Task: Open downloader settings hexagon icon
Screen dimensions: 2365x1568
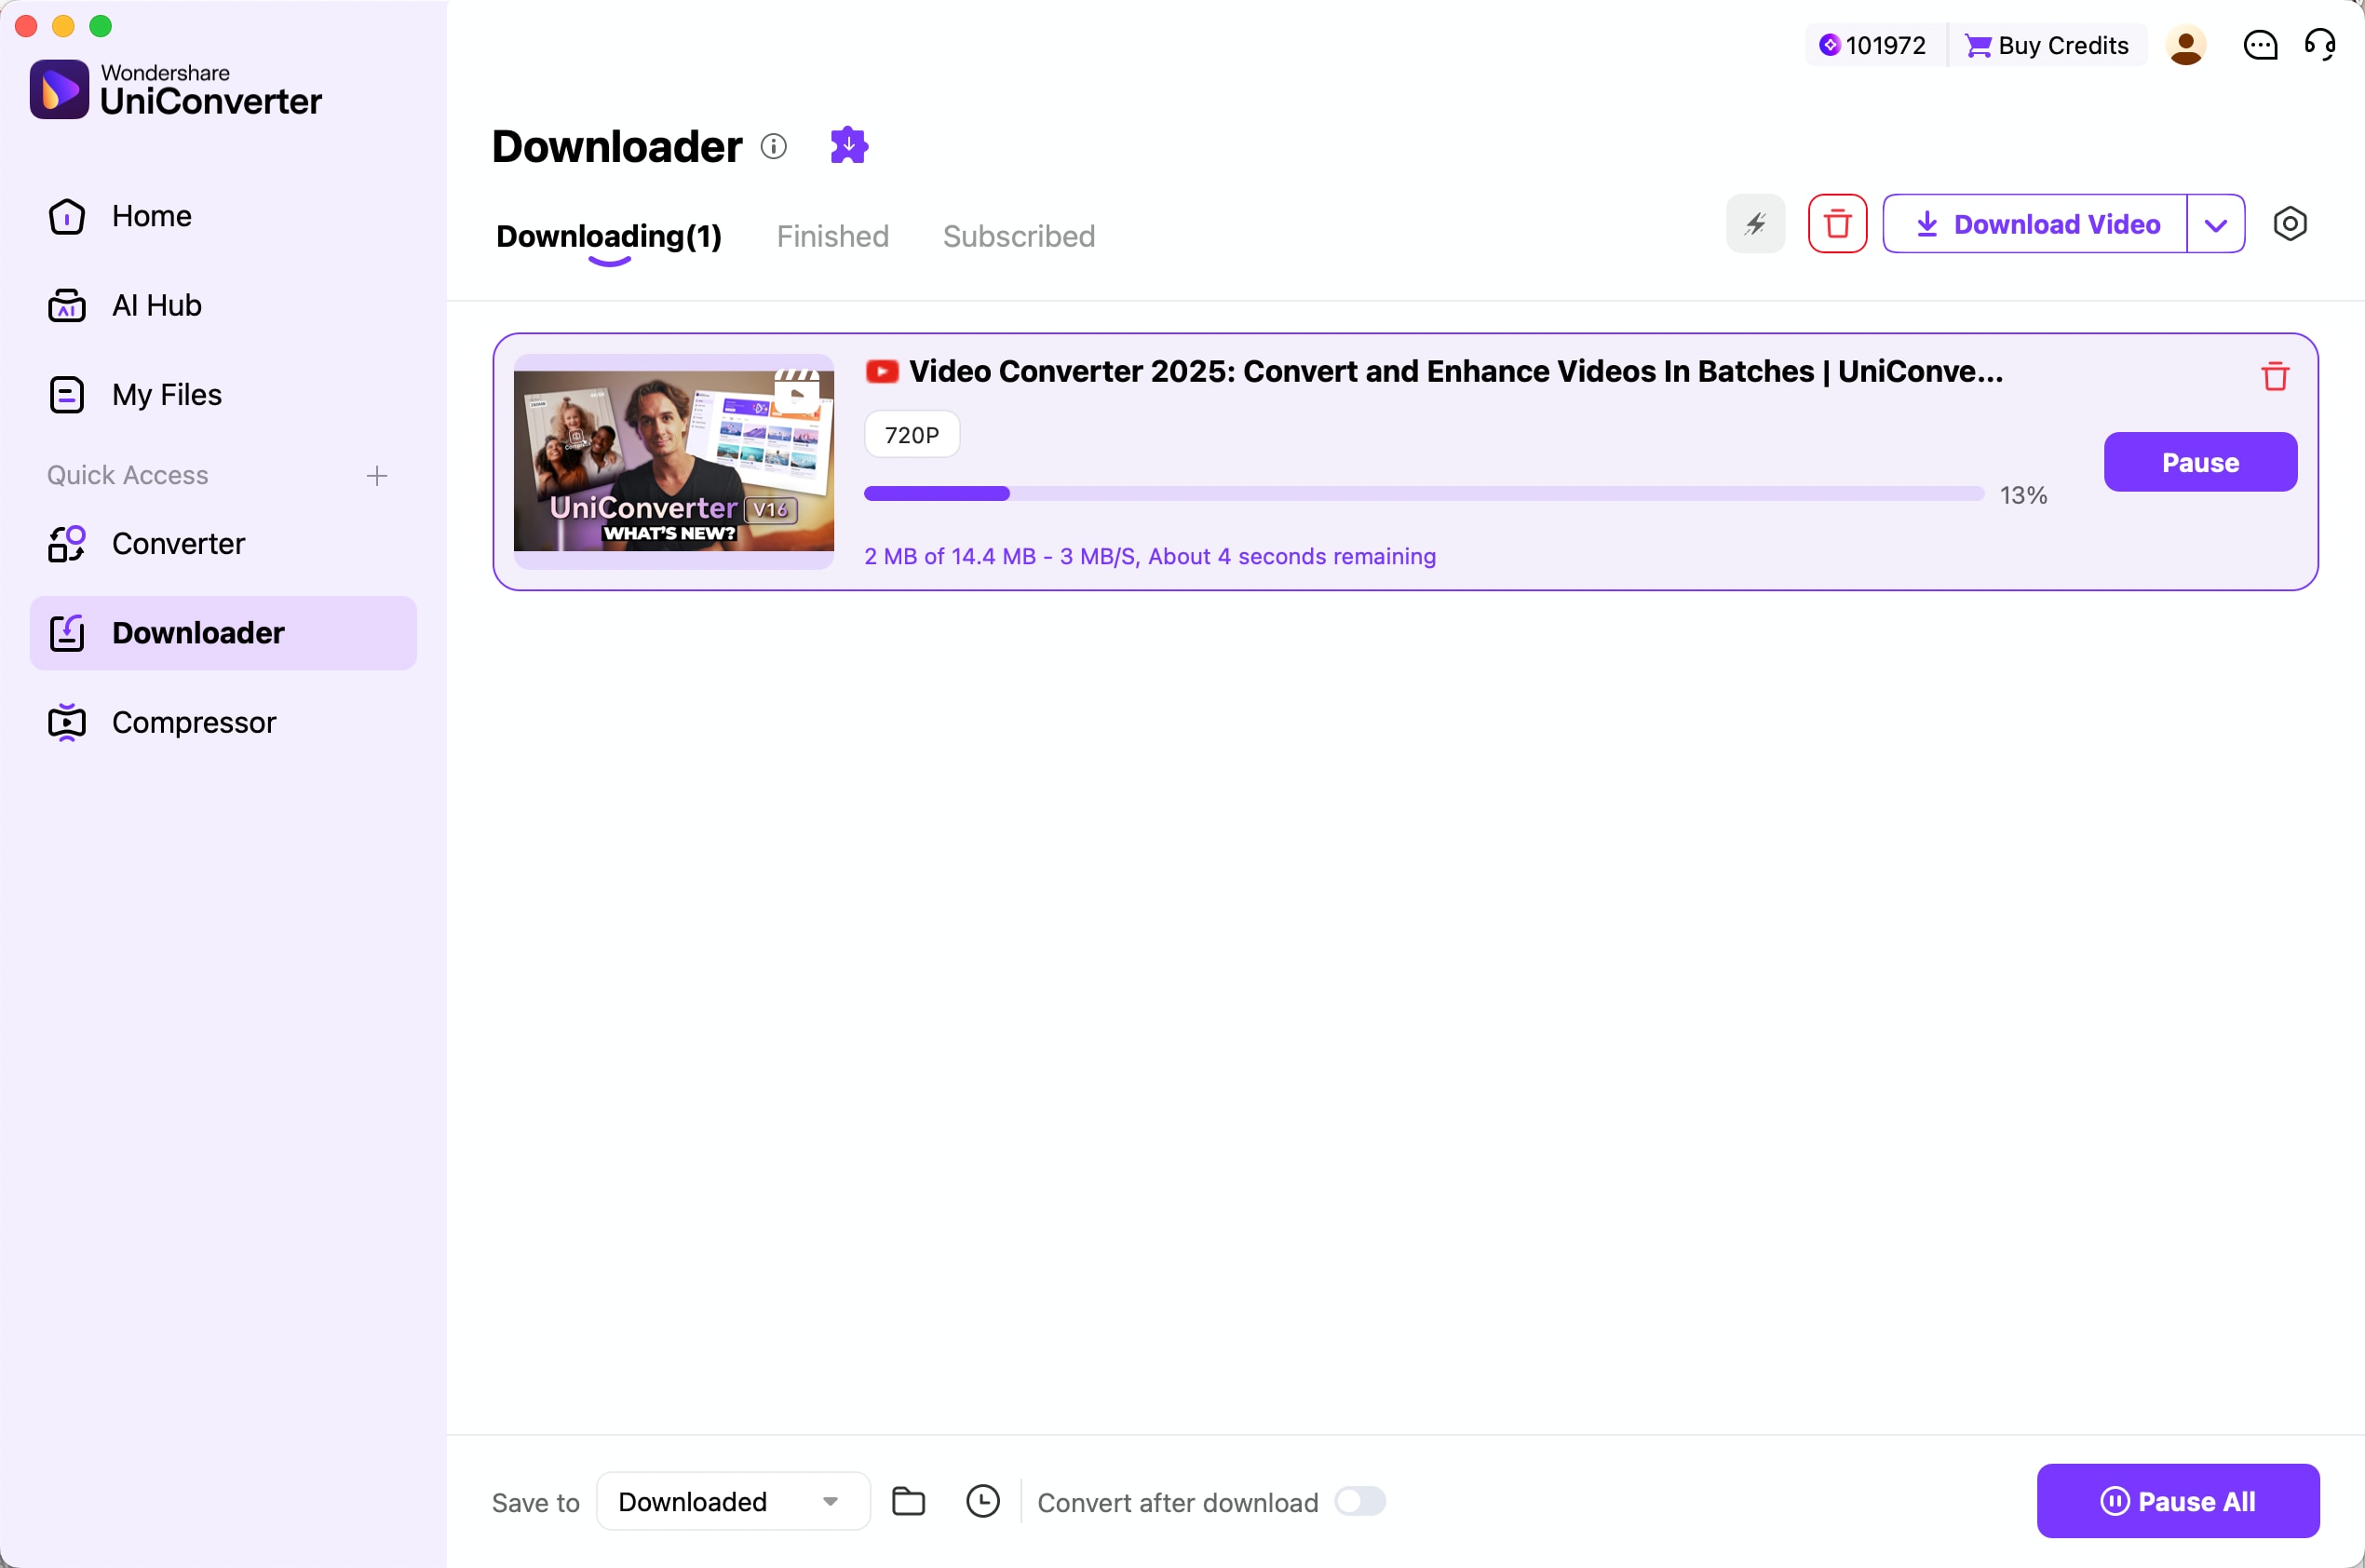Action: click(x=2290, y=224)
